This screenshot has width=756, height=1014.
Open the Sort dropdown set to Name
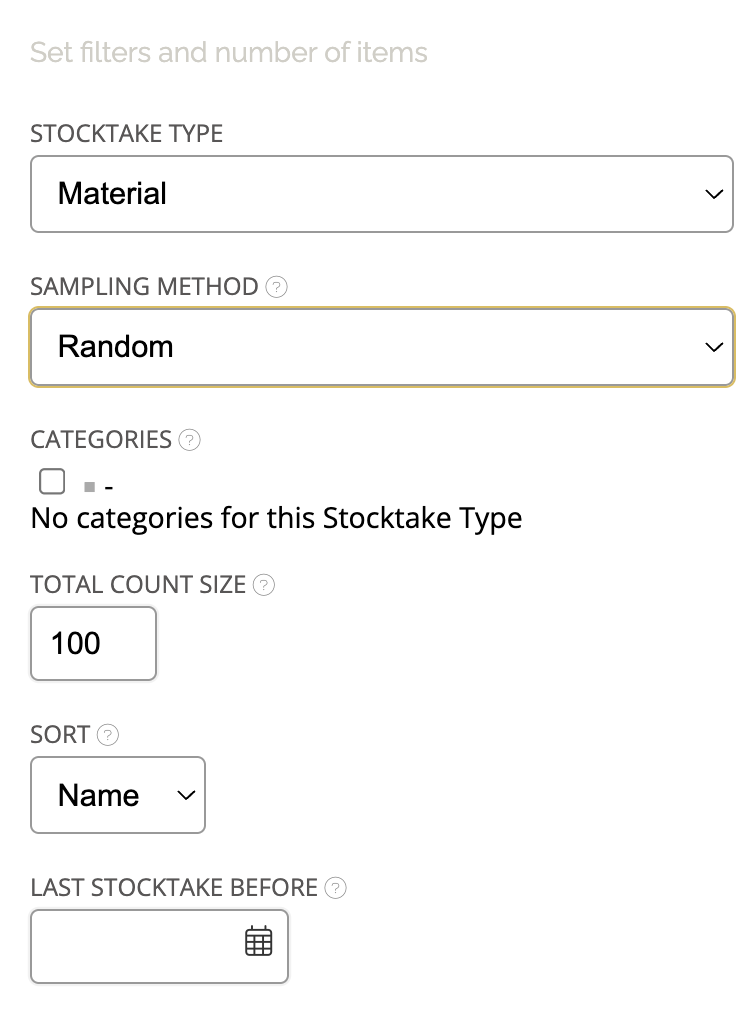pos(118,795)
